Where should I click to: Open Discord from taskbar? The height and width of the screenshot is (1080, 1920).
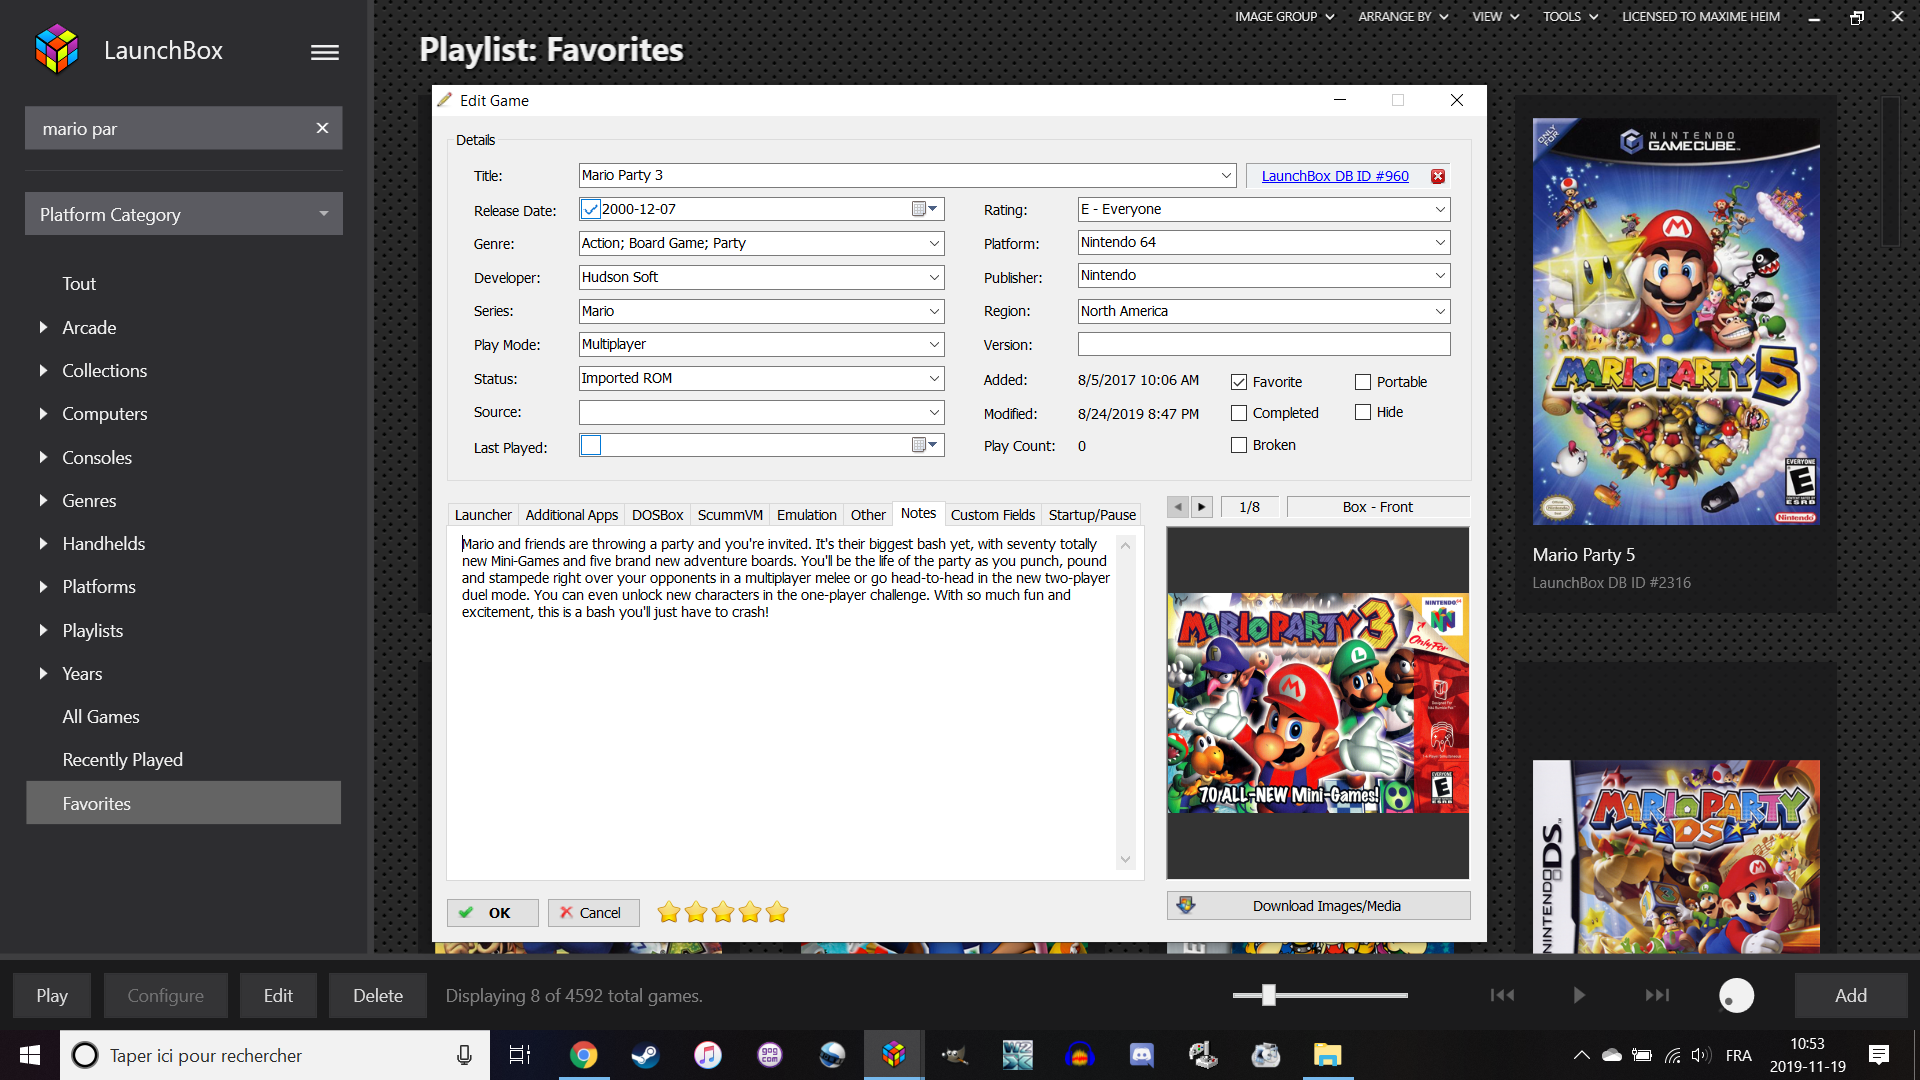click(1141, 1055)
